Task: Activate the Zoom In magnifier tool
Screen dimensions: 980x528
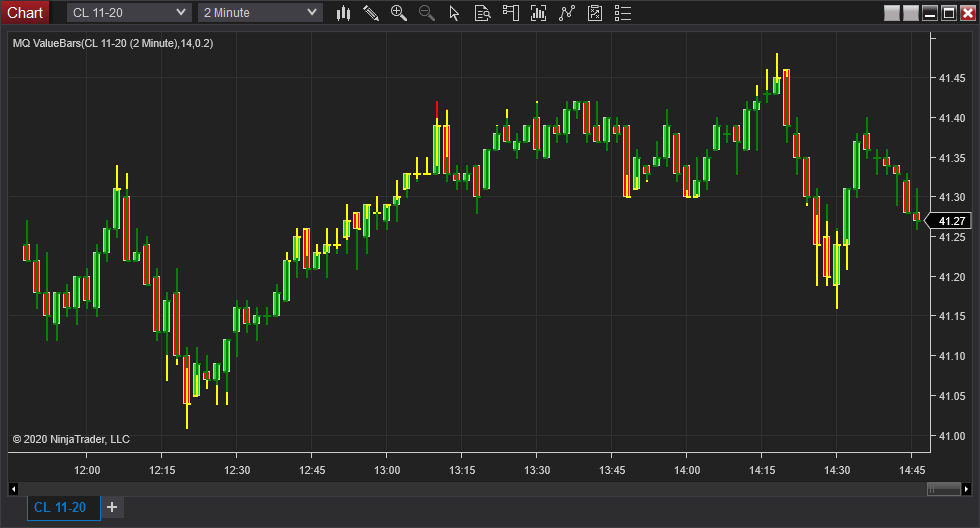Action: pyautogui.click(x=399, y=13)
